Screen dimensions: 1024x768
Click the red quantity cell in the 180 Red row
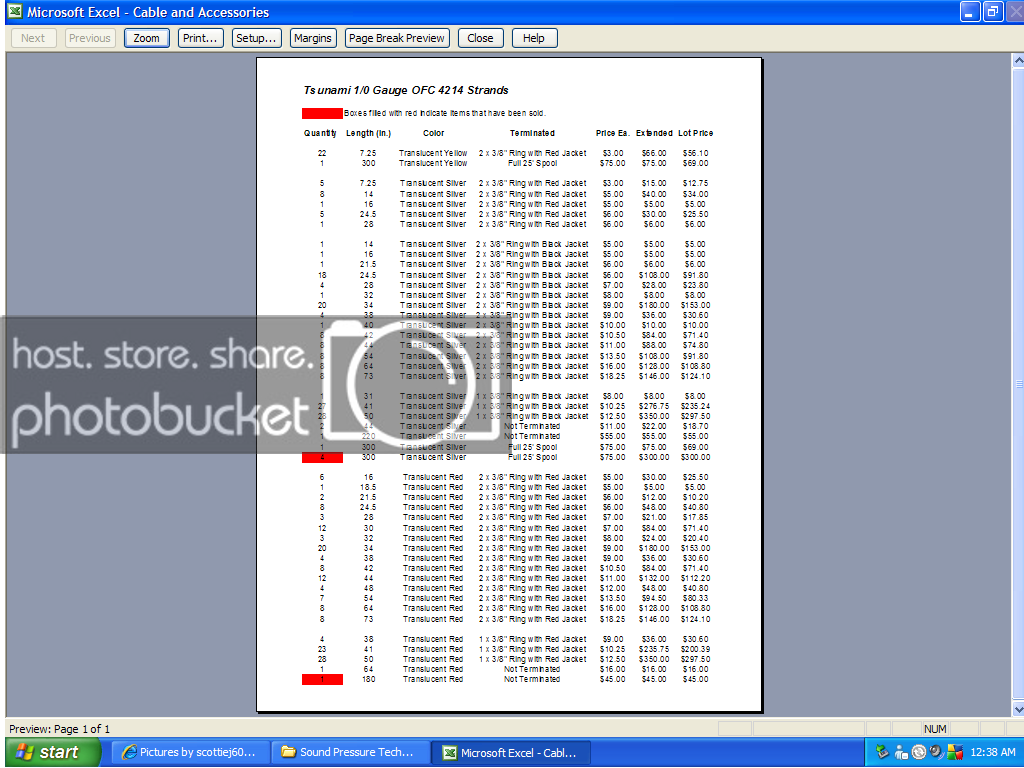coord(322,680)
